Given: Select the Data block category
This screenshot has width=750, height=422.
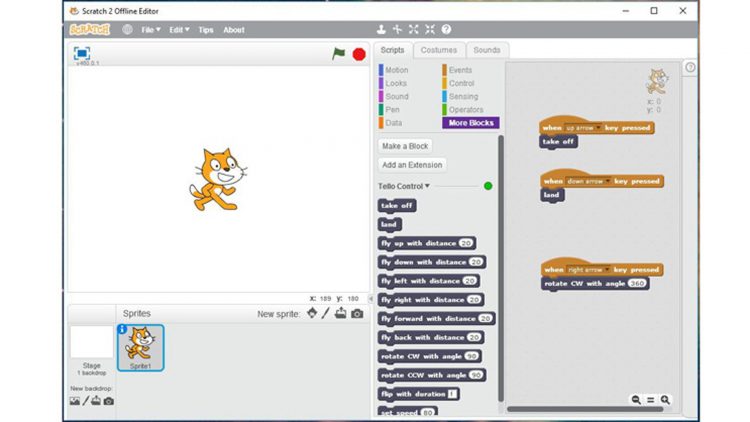Looking at the screenshot, I should point(393,123).
